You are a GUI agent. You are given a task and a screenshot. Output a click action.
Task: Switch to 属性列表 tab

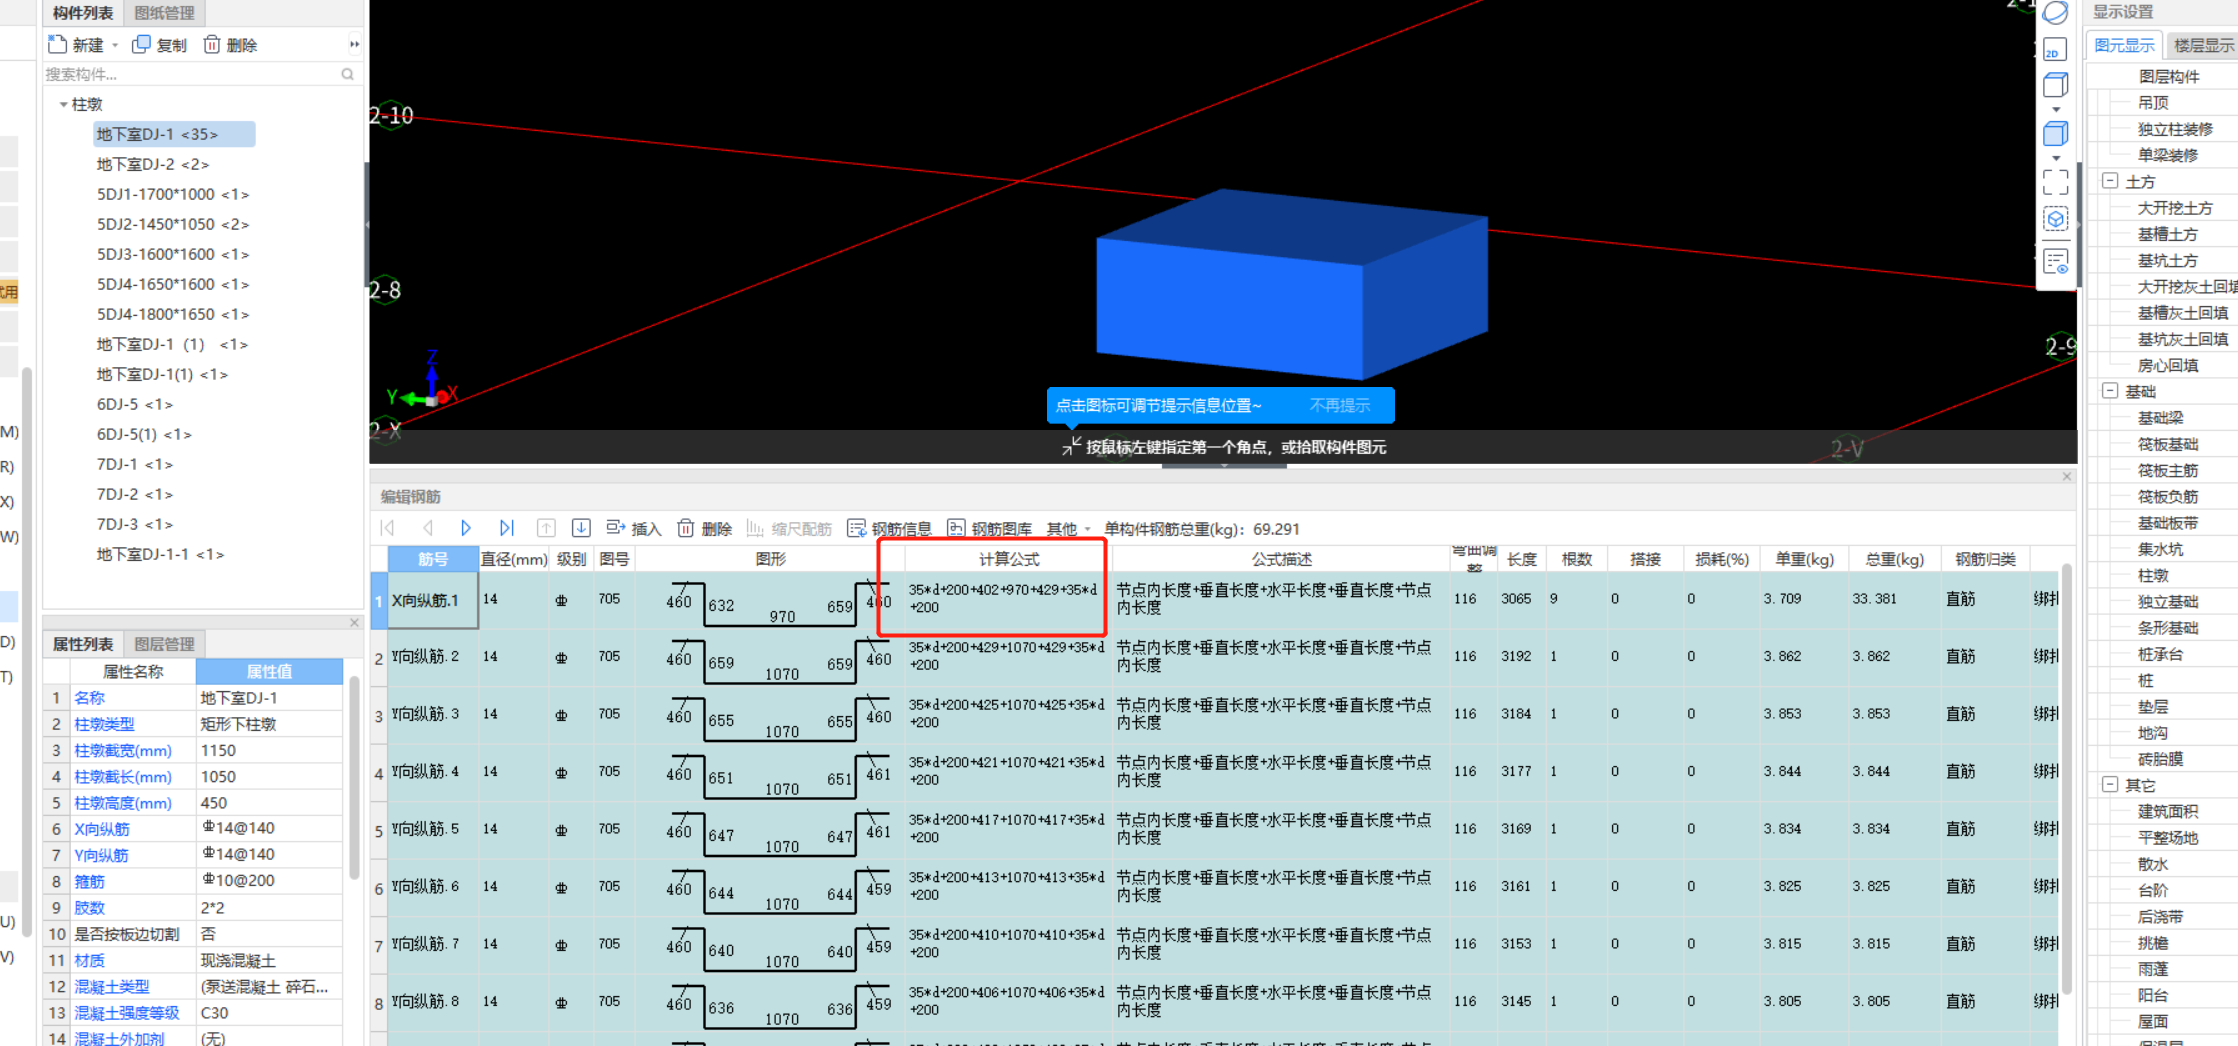[83, 644]
